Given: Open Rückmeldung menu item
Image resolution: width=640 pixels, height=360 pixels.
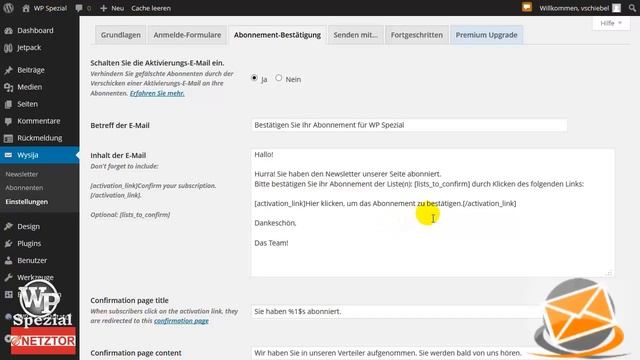Looking at the screenshot, I should pos(40,138).
